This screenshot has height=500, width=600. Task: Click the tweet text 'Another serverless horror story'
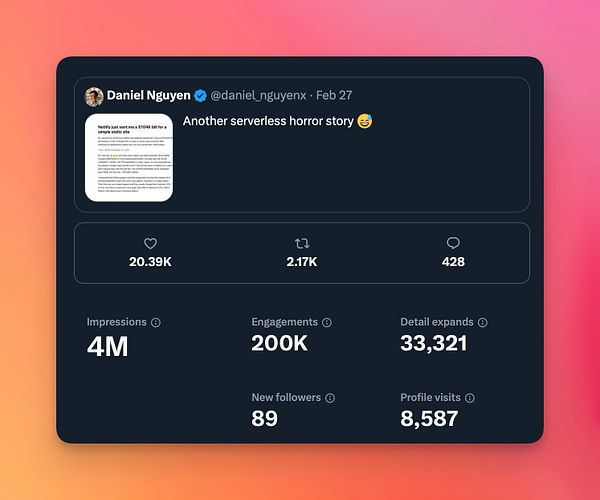[x=268, y=121]
